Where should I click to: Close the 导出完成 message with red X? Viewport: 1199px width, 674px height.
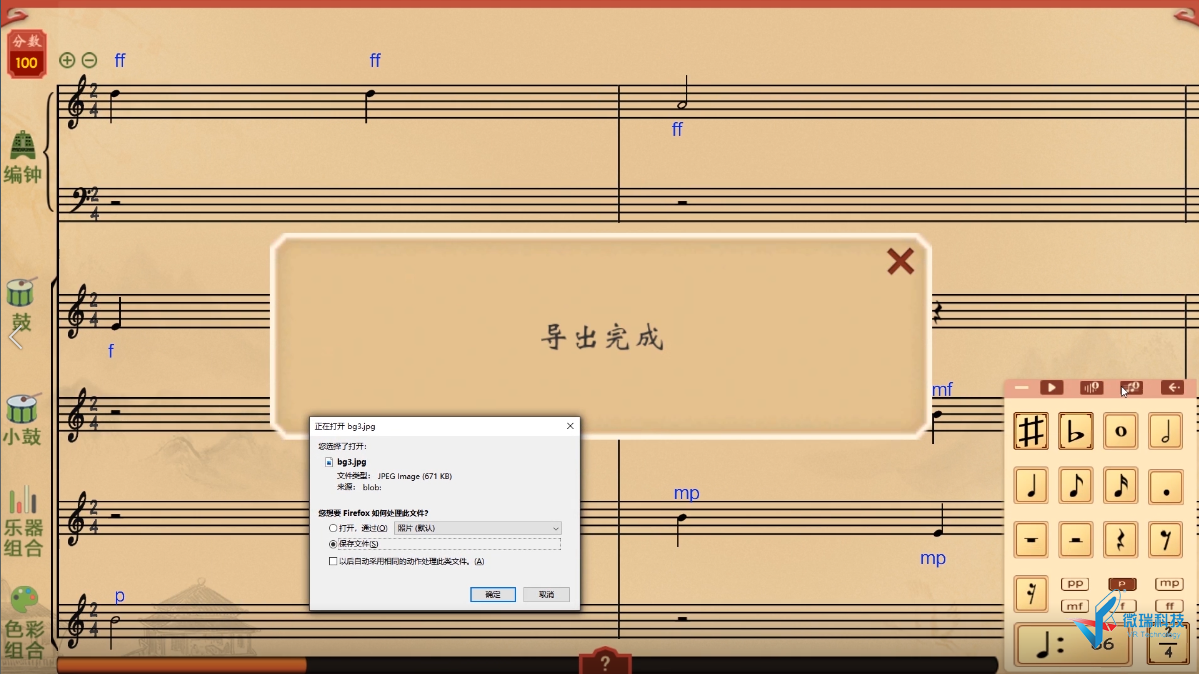pyautogui.click(x=900, y=262)
